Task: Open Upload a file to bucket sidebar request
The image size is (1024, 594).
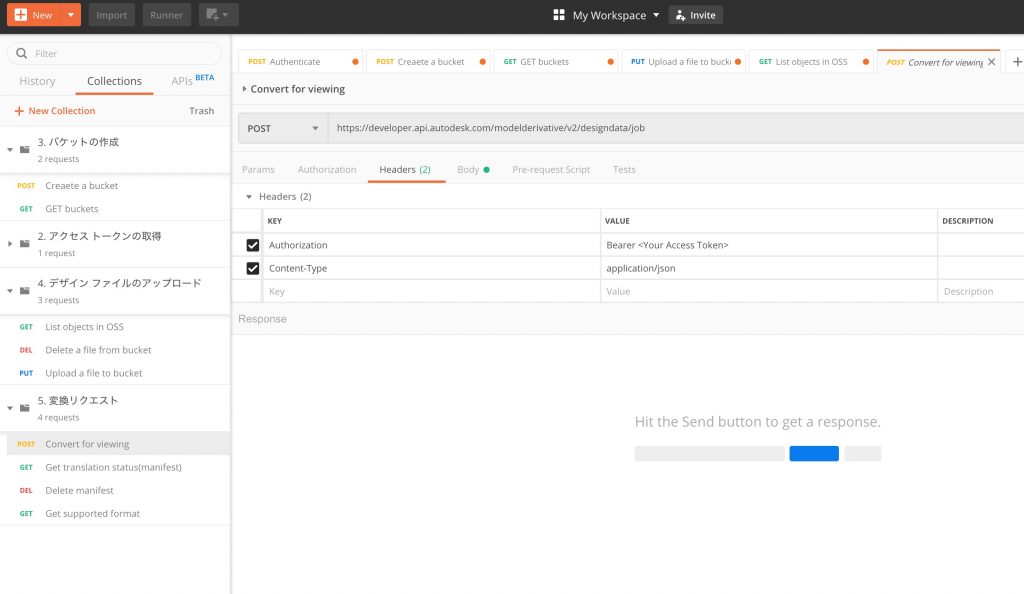Action: coord(93,373)
